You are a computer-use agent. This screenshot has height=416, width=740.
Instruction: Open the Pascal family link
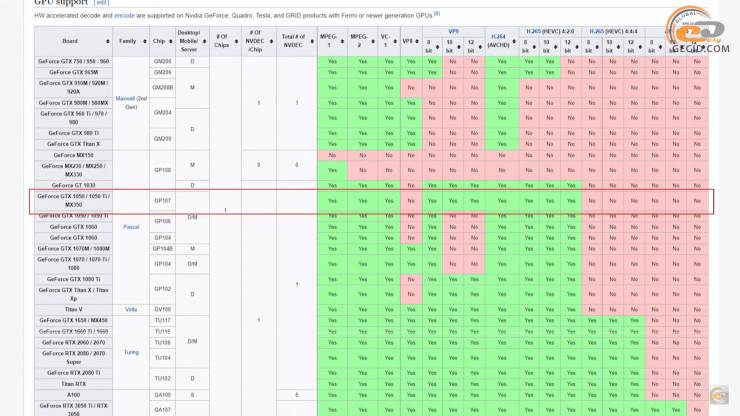point(131,227)
